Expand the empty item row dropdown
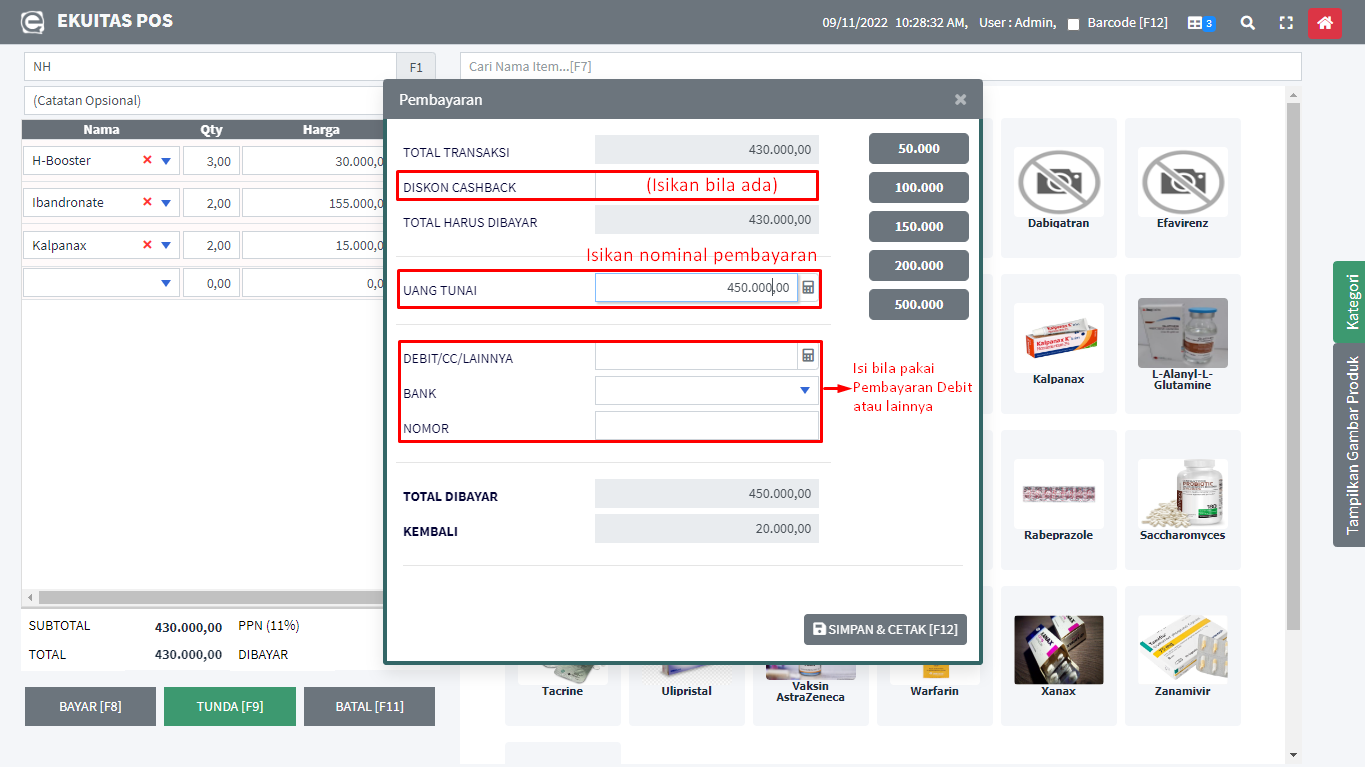The height and width of the screenshot is (767, 1365). pyautogui.click(x=166, y=284)
